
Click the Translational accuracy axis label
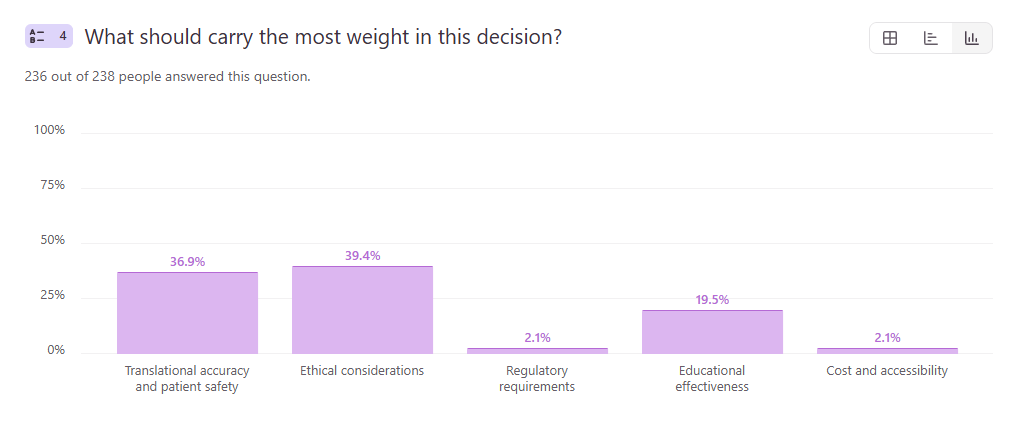(x=187, y=378)
